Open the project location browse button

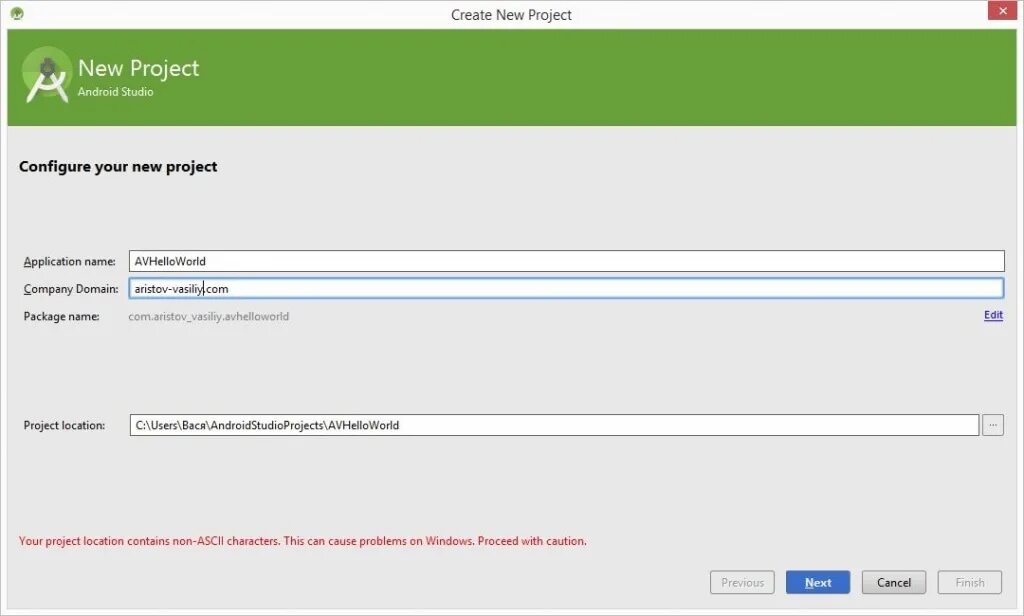click(993, 425)
